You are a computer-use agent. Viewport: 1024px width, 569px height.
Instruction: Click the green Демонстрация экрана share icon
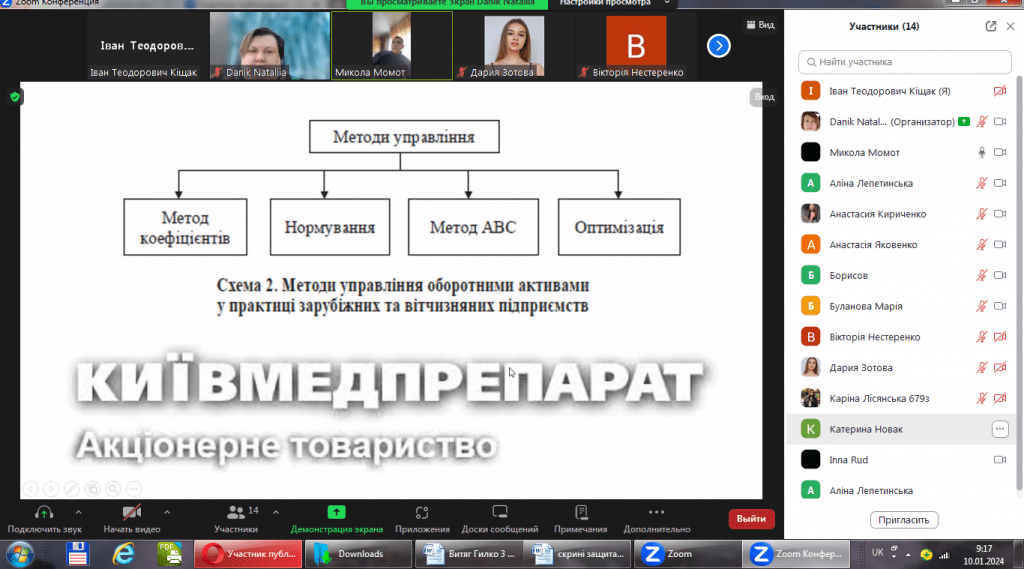(x=336, y=513)
